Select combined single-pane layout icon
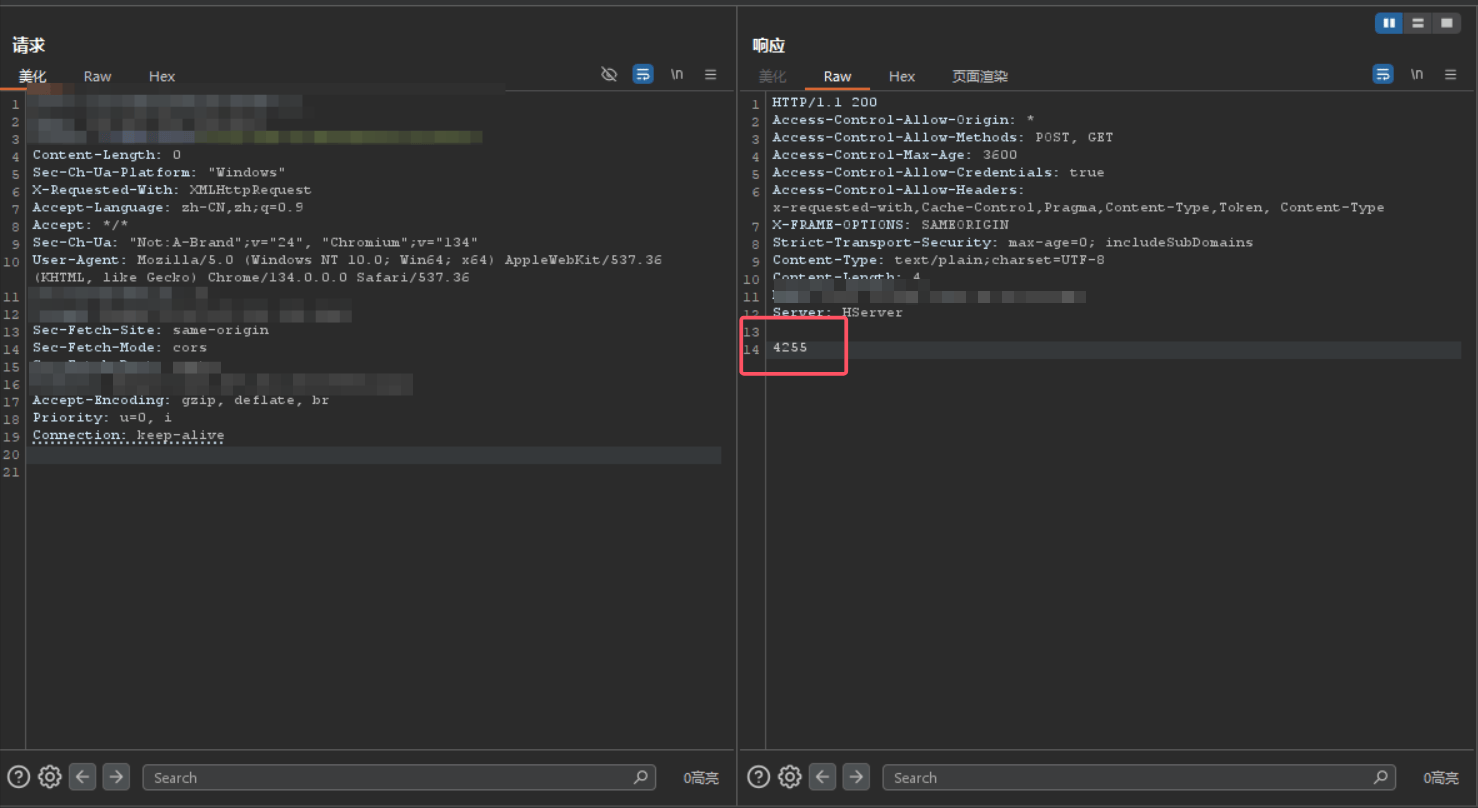Screen dimensions: 1478x808 tap(1446, 23)
